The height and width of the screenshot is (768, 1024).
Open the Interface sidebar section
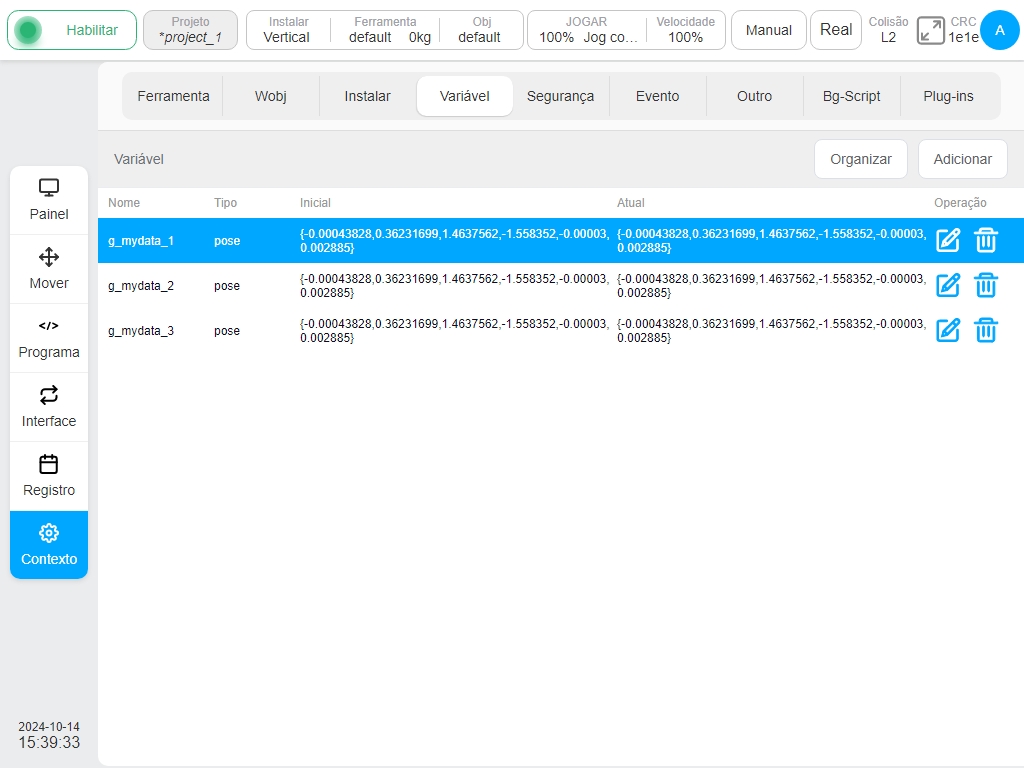pos(49,408)
